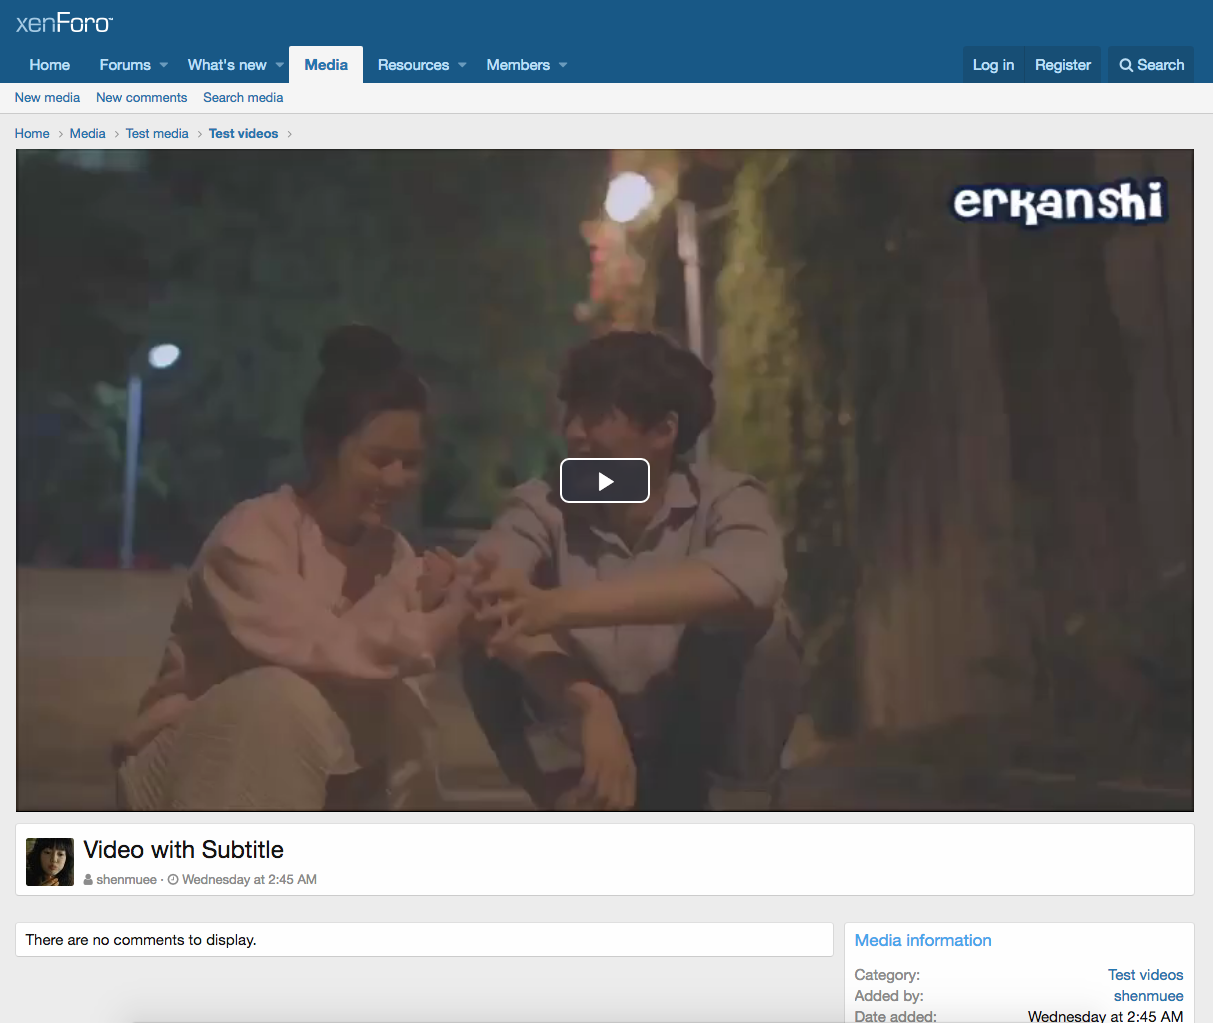Viewport: 1213px width, 1023px height.
Task: Open shenmuee's avatar thumbnail
Action: [50, 862]
